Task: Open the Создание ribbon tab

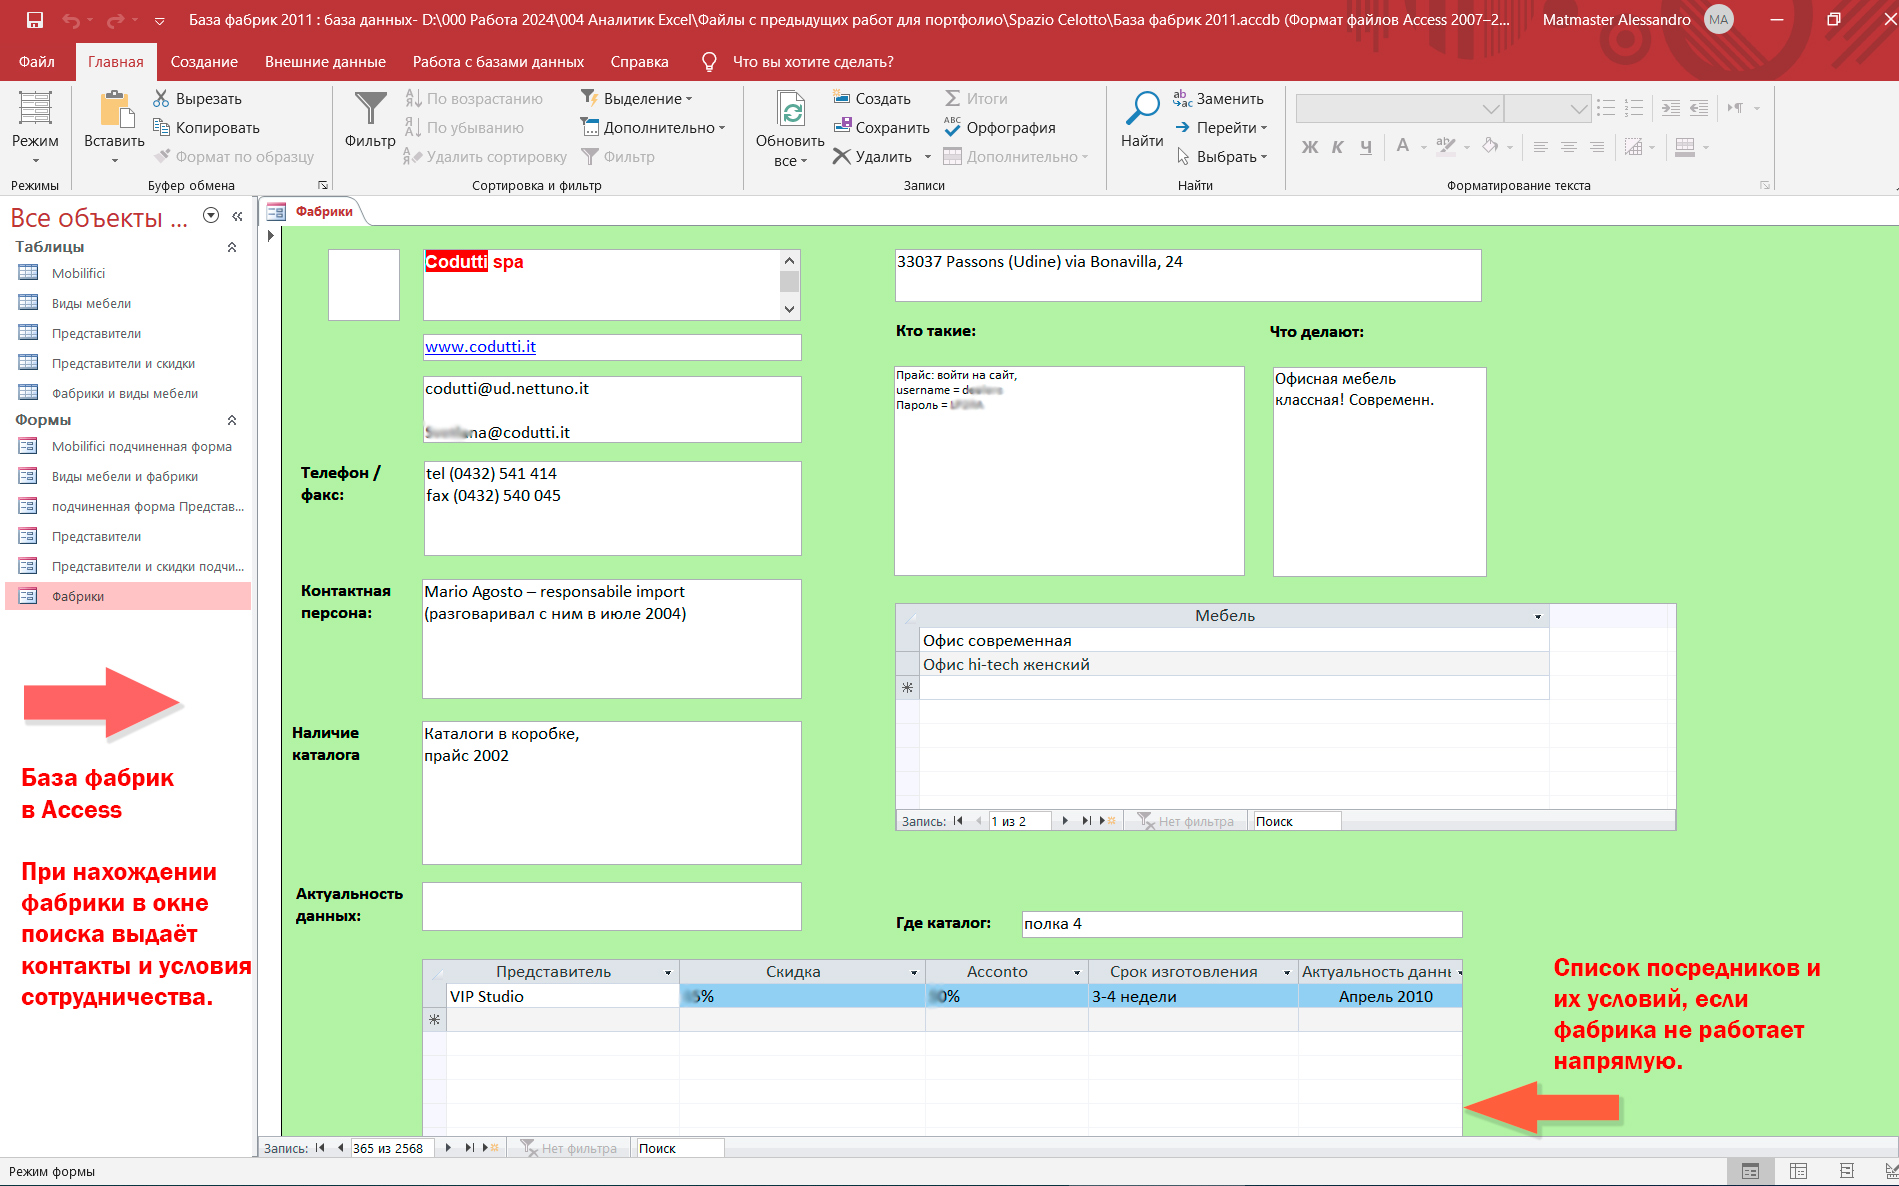Action: (204, 62)
